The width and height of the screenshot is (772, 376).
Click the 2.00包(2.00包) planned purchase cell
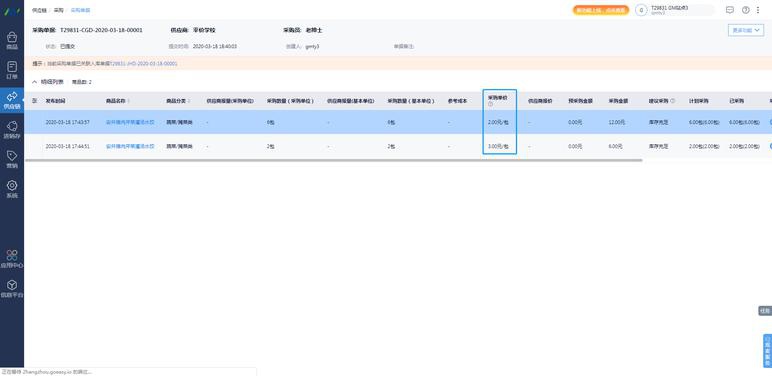(x=704, y=147)
